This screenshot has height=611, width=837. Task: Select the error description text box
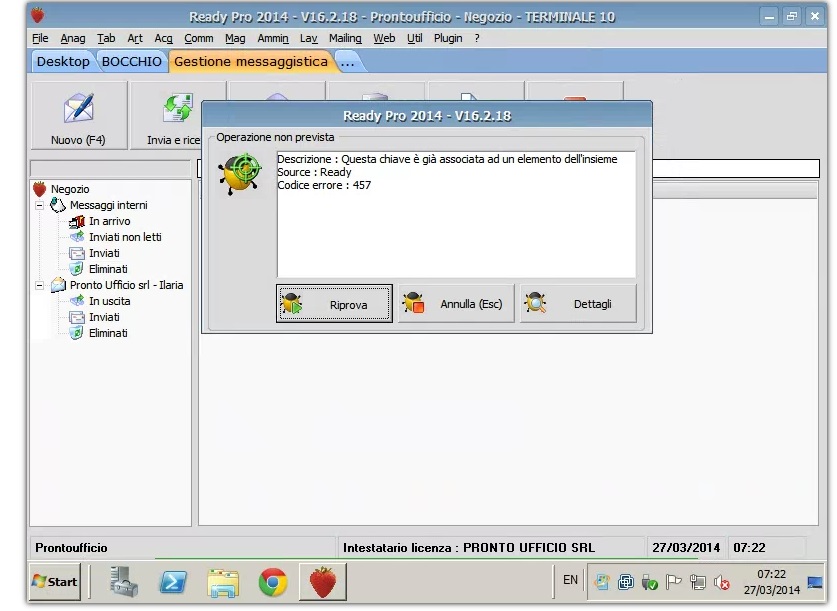click(456, 214)
